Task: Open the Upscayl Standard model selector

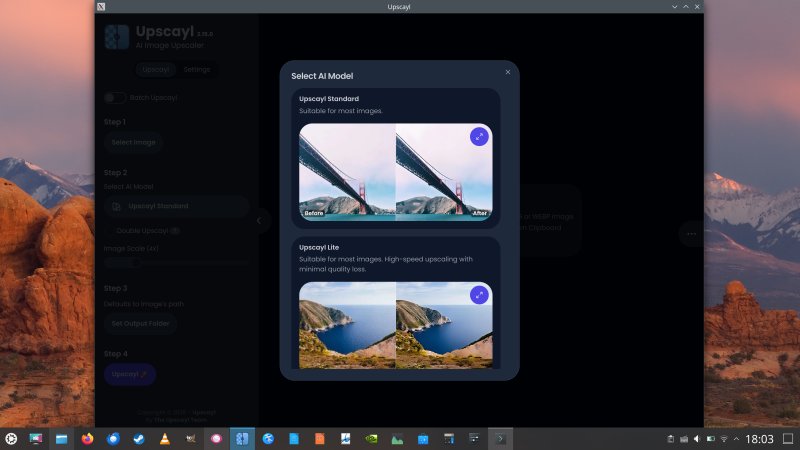Action: pos(177,206)
